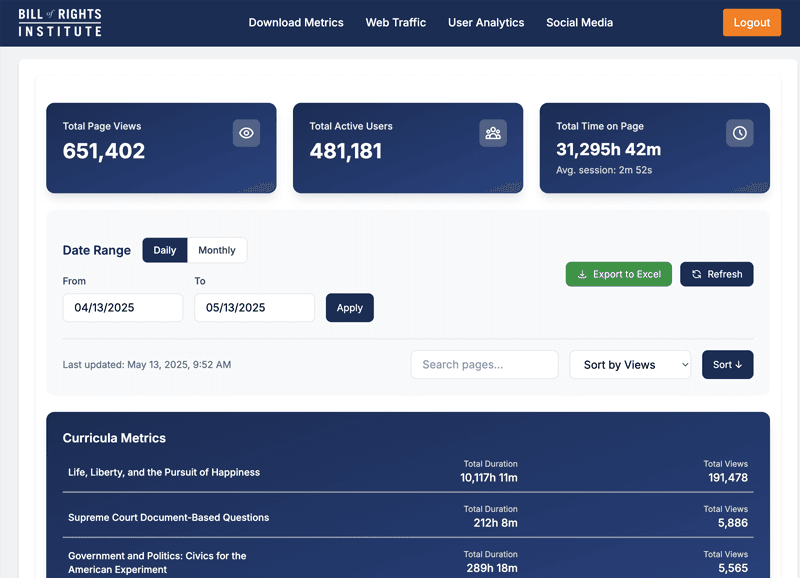Focus the Search pages box

click(485, 365)
